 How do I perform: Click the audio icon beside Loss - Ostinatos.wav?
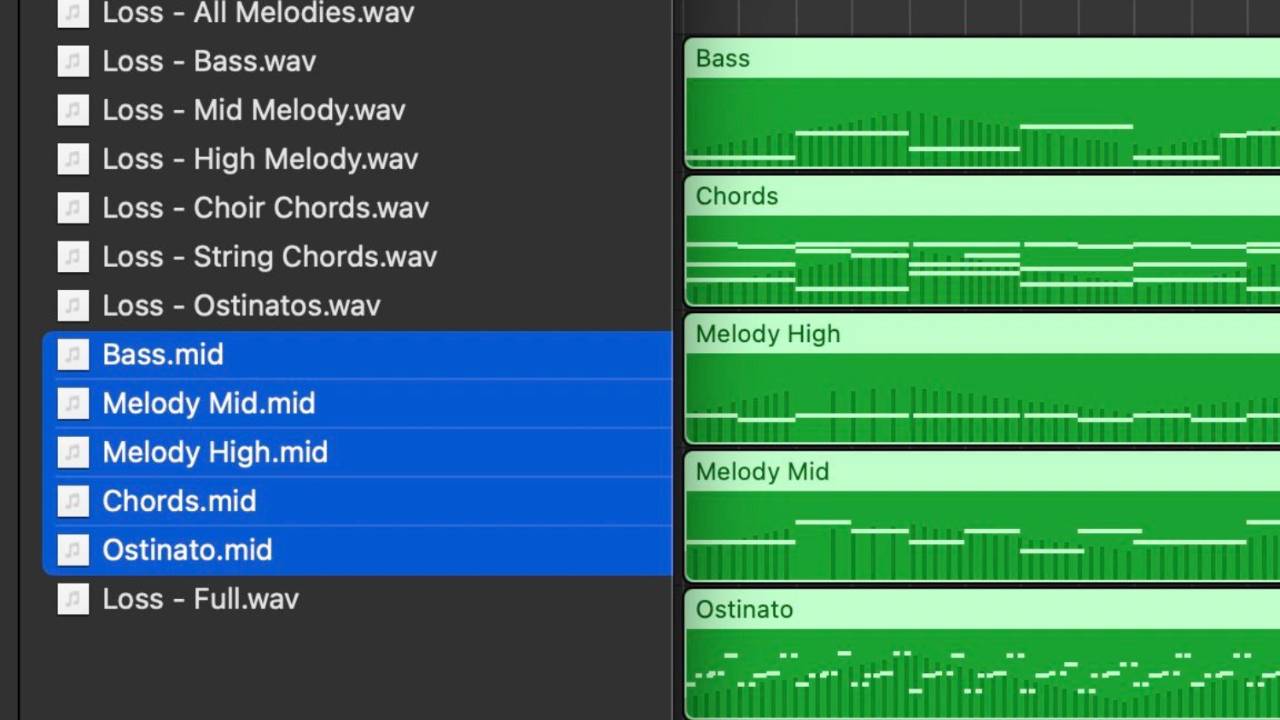73,306
